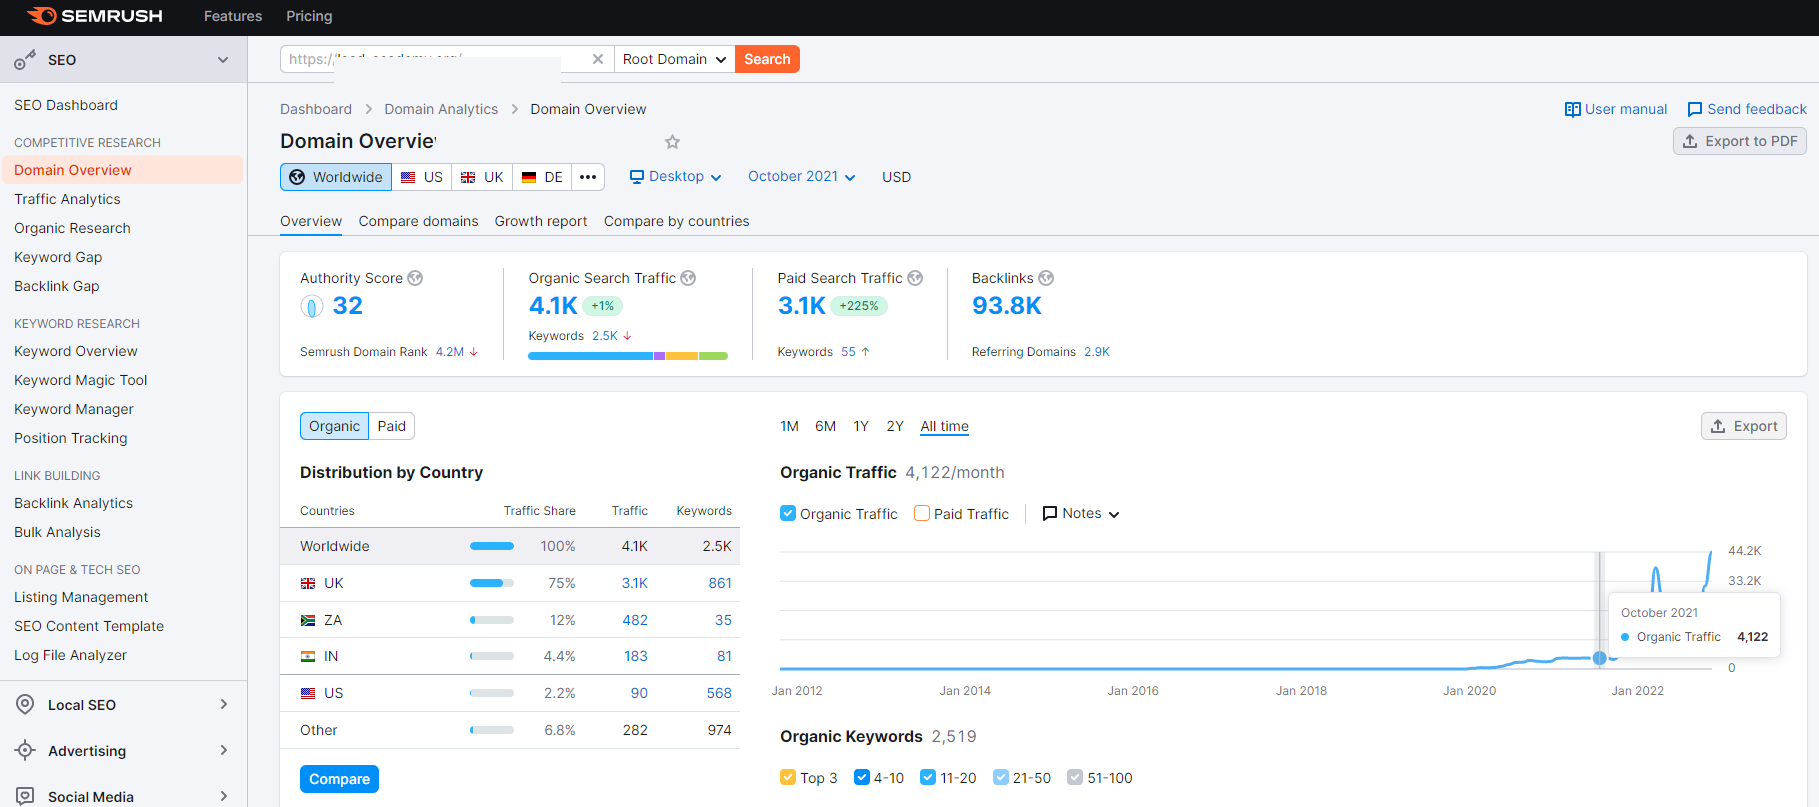Click the UK traffic share bar
The image size is (1819, 807).
(x=492, y=583)
